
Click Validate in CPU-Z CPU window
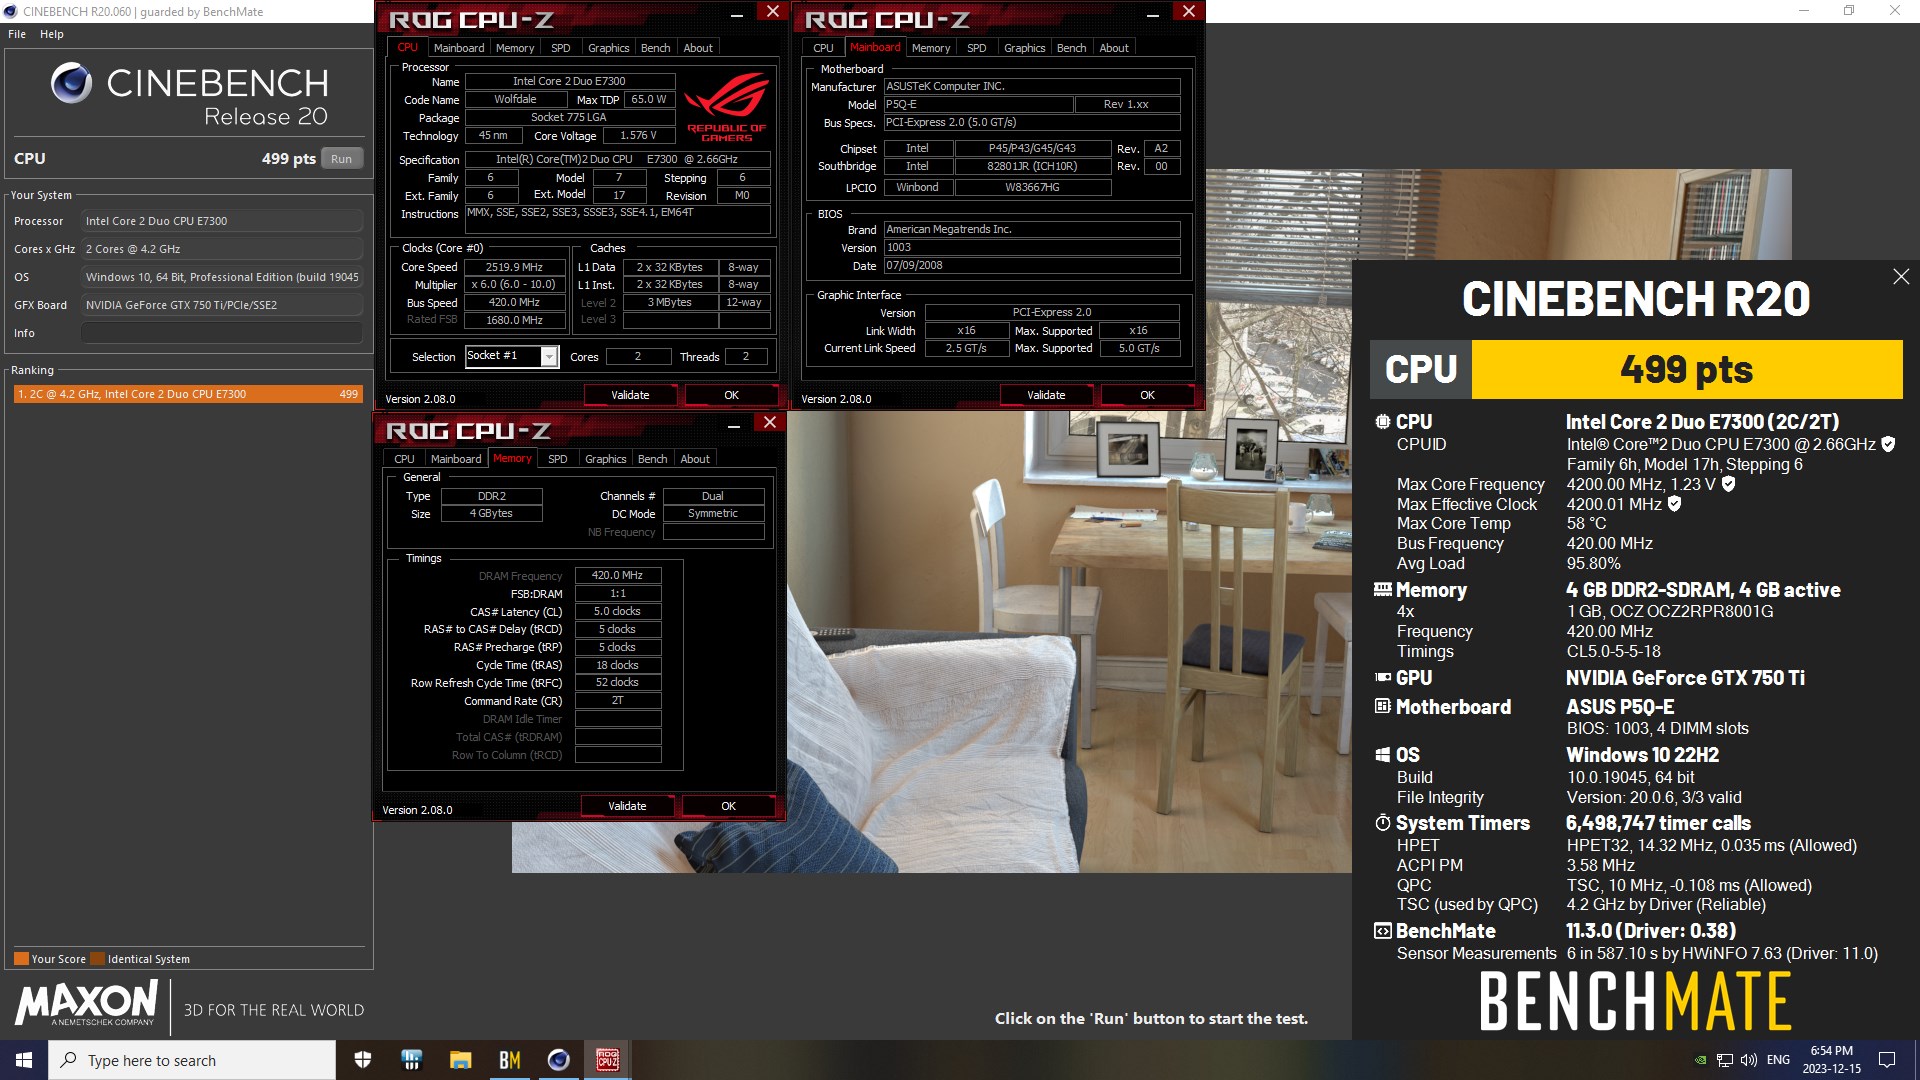630,395
